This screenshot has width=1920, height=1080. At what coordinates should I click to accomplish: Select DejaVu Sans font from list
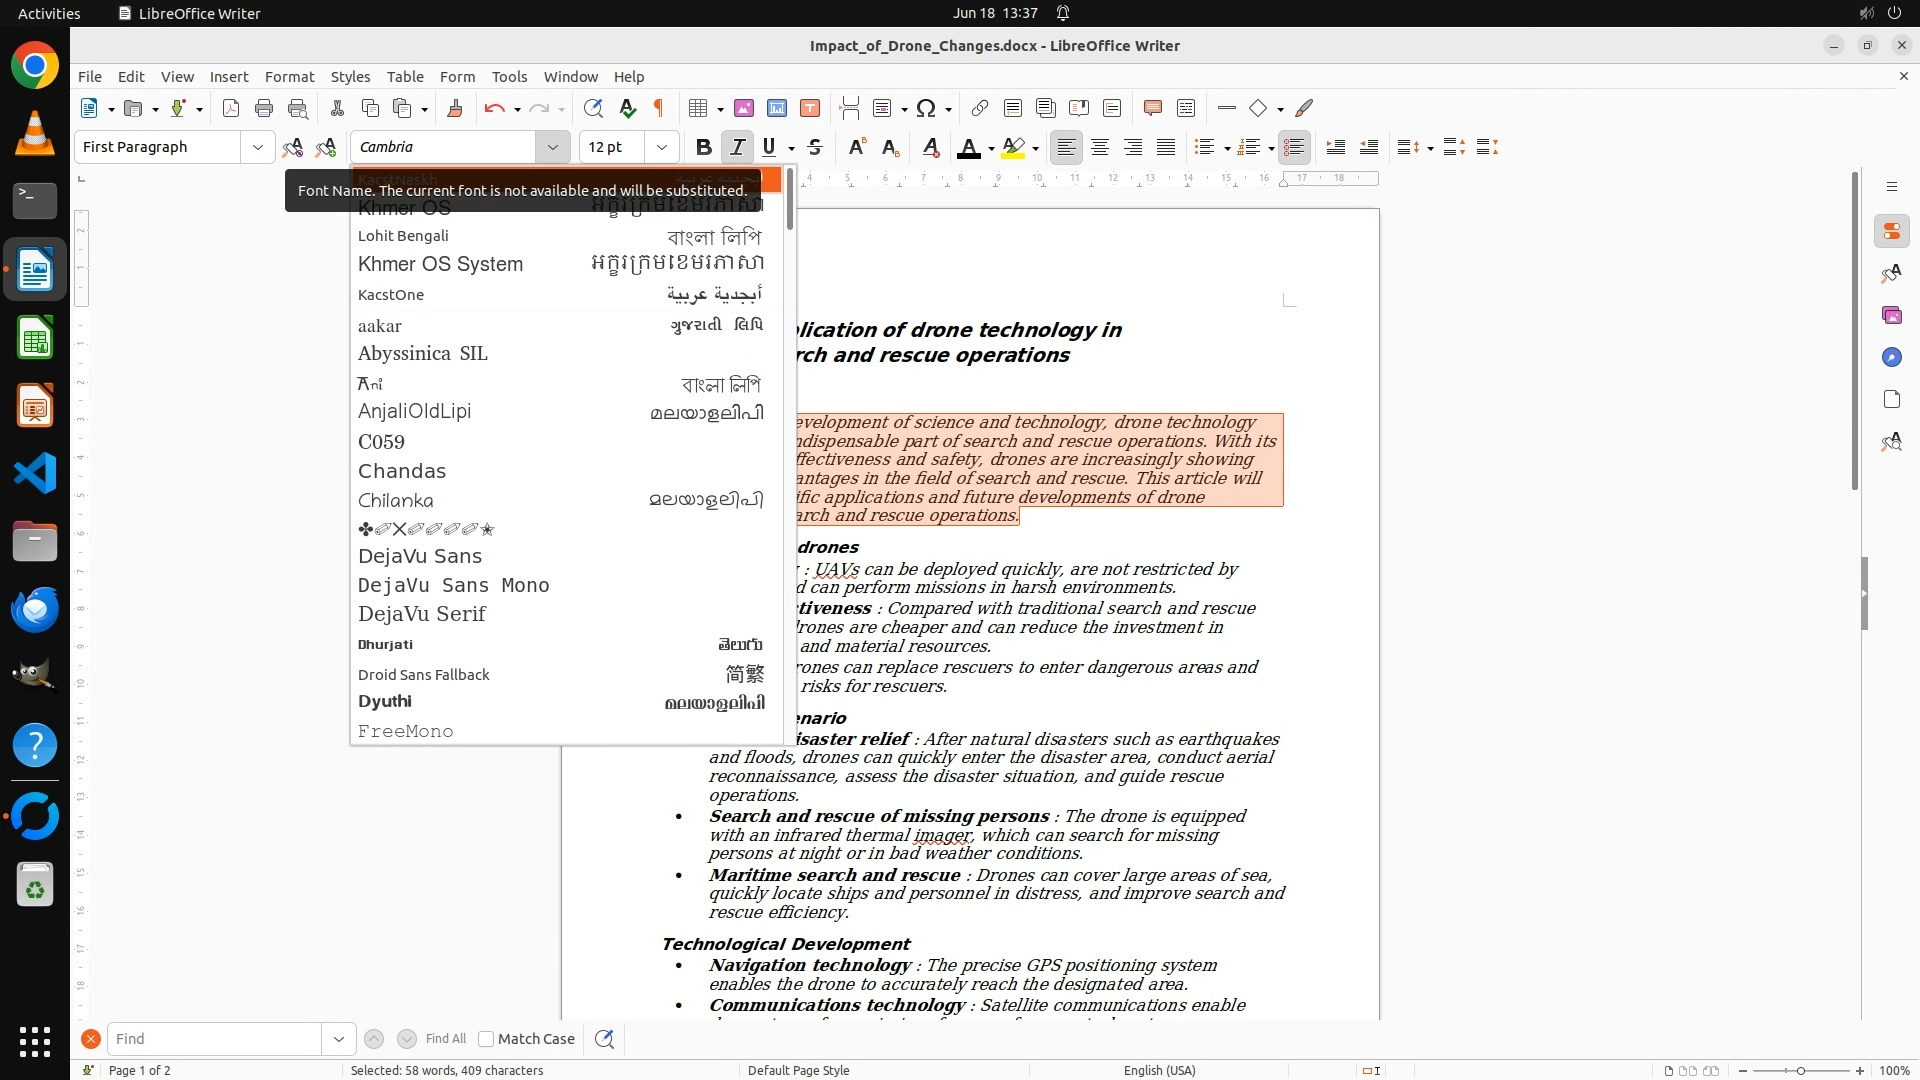tap(420, 556)
